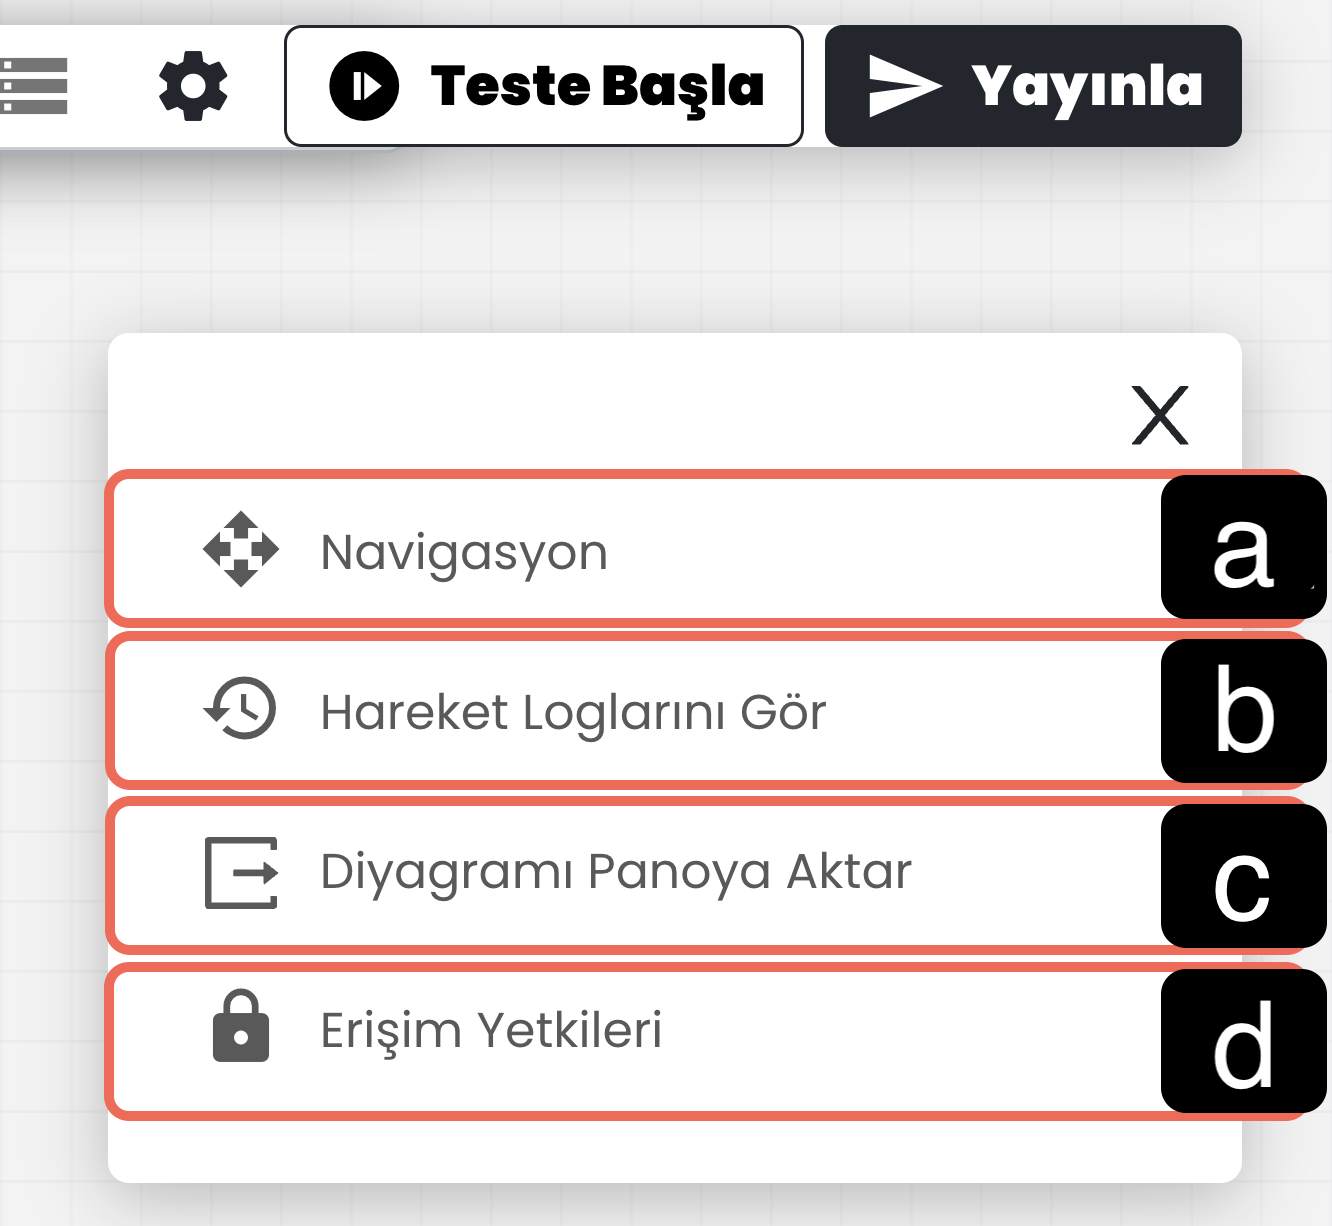
Task: Click the four-arrow Navigasyon icon
Action: click(241, 549)
